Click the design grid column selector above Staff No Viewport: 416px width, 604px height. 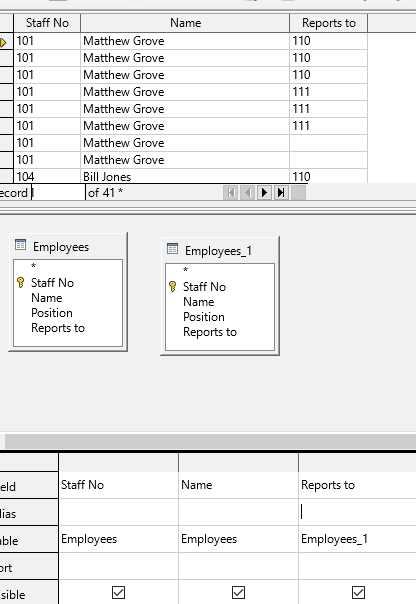118,462
